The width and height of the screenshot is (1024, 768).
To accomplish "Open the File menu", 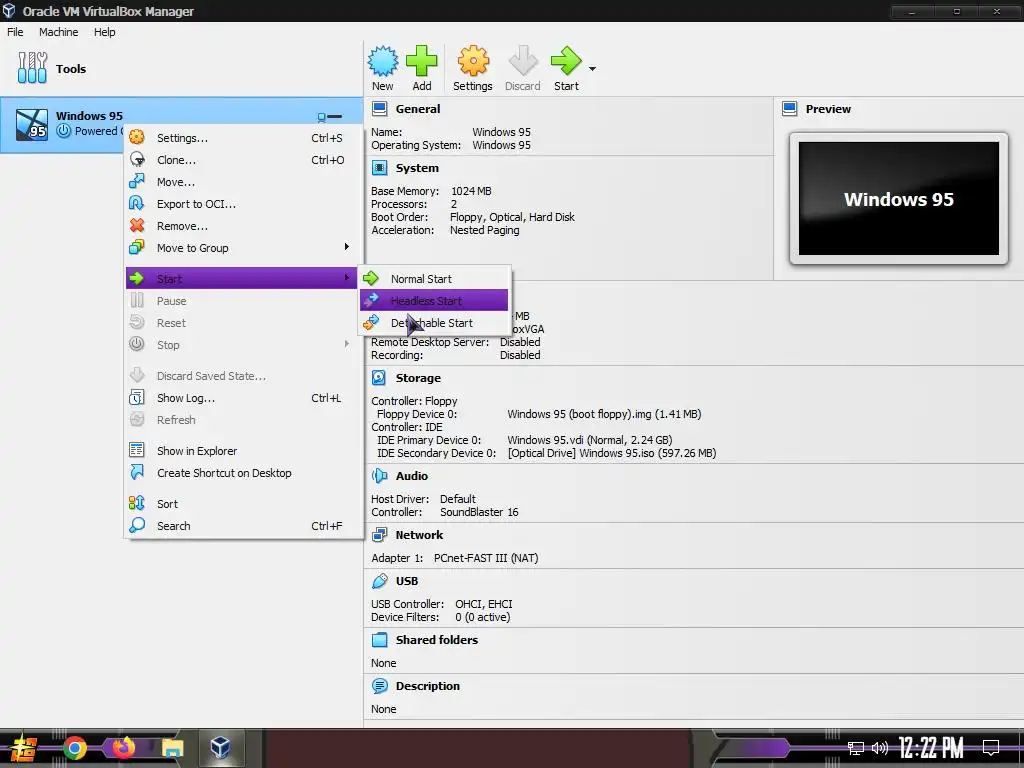I will point(15,32).
